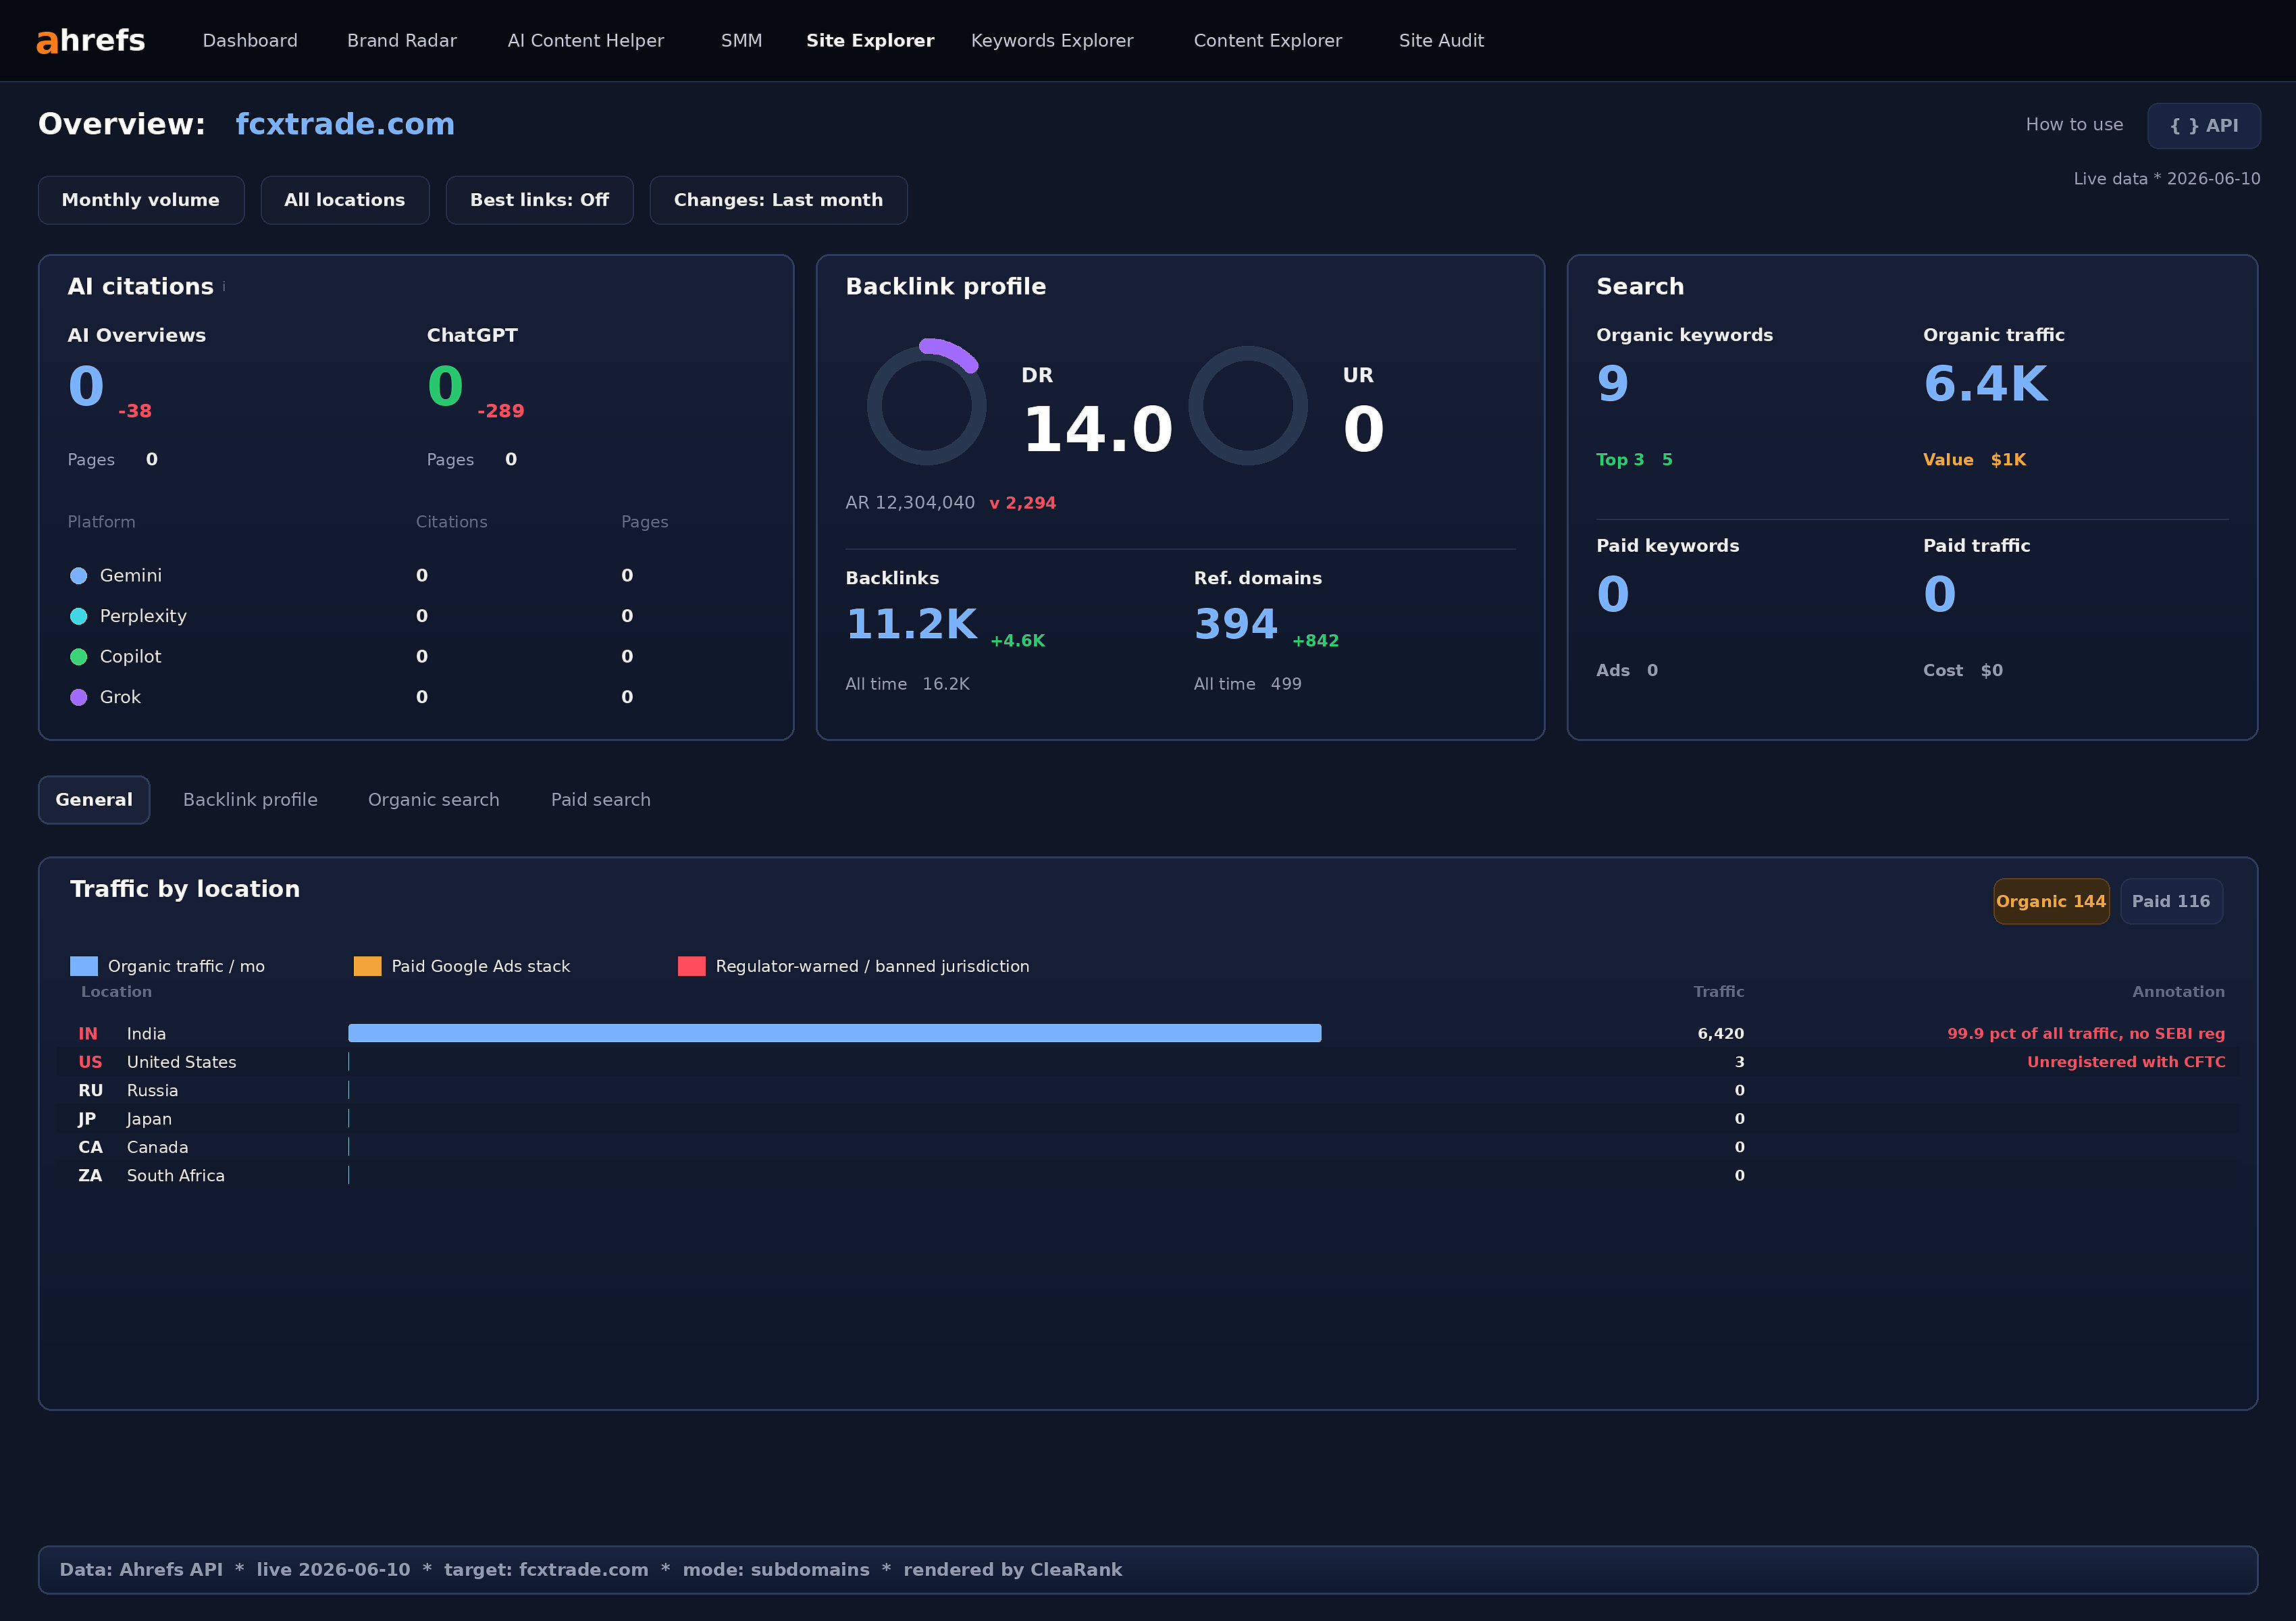Click the Organic traffic value 6.4K
Screen dimensions: 2296x1621
pyautogui.click(x=1986, y=384)
